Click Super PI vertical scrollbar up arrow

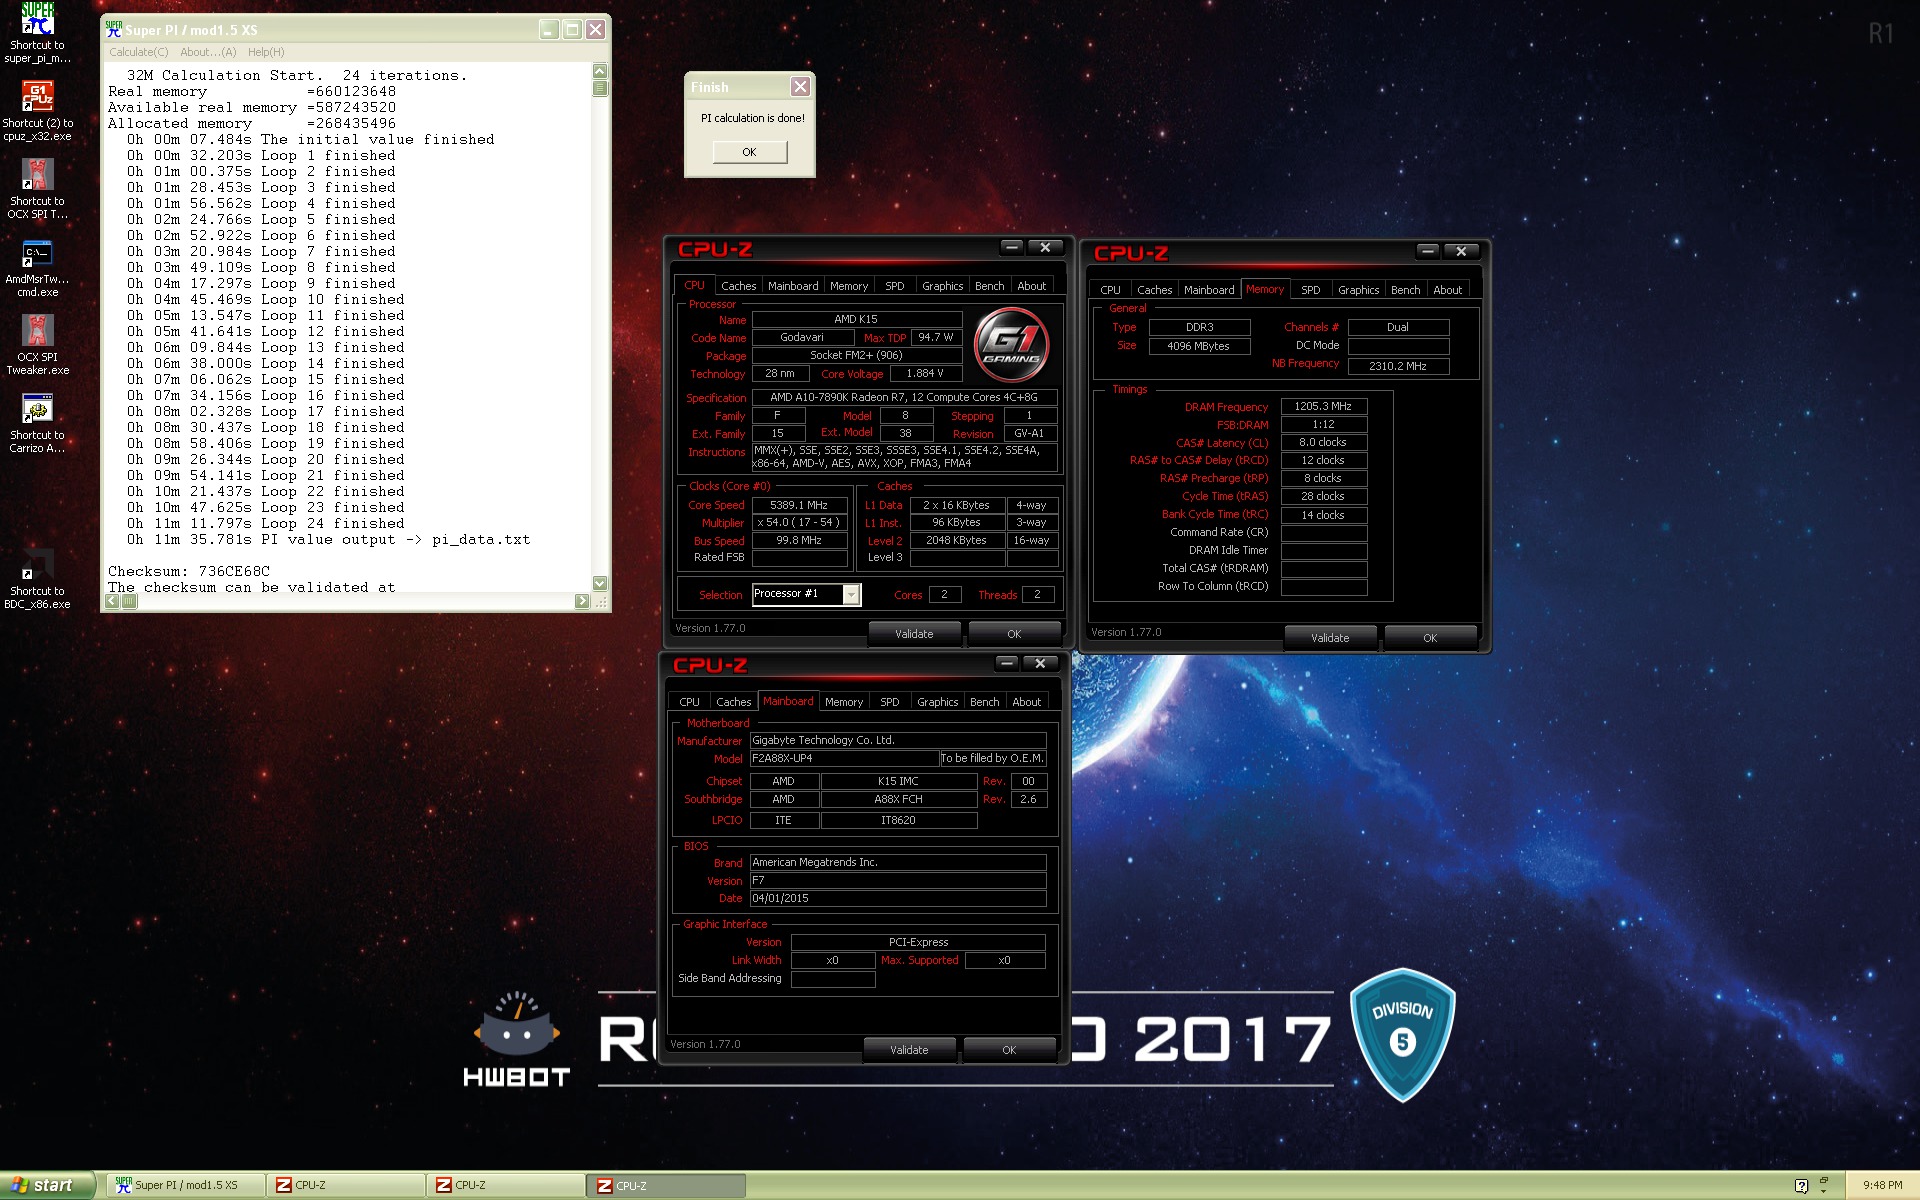[600, 71]
